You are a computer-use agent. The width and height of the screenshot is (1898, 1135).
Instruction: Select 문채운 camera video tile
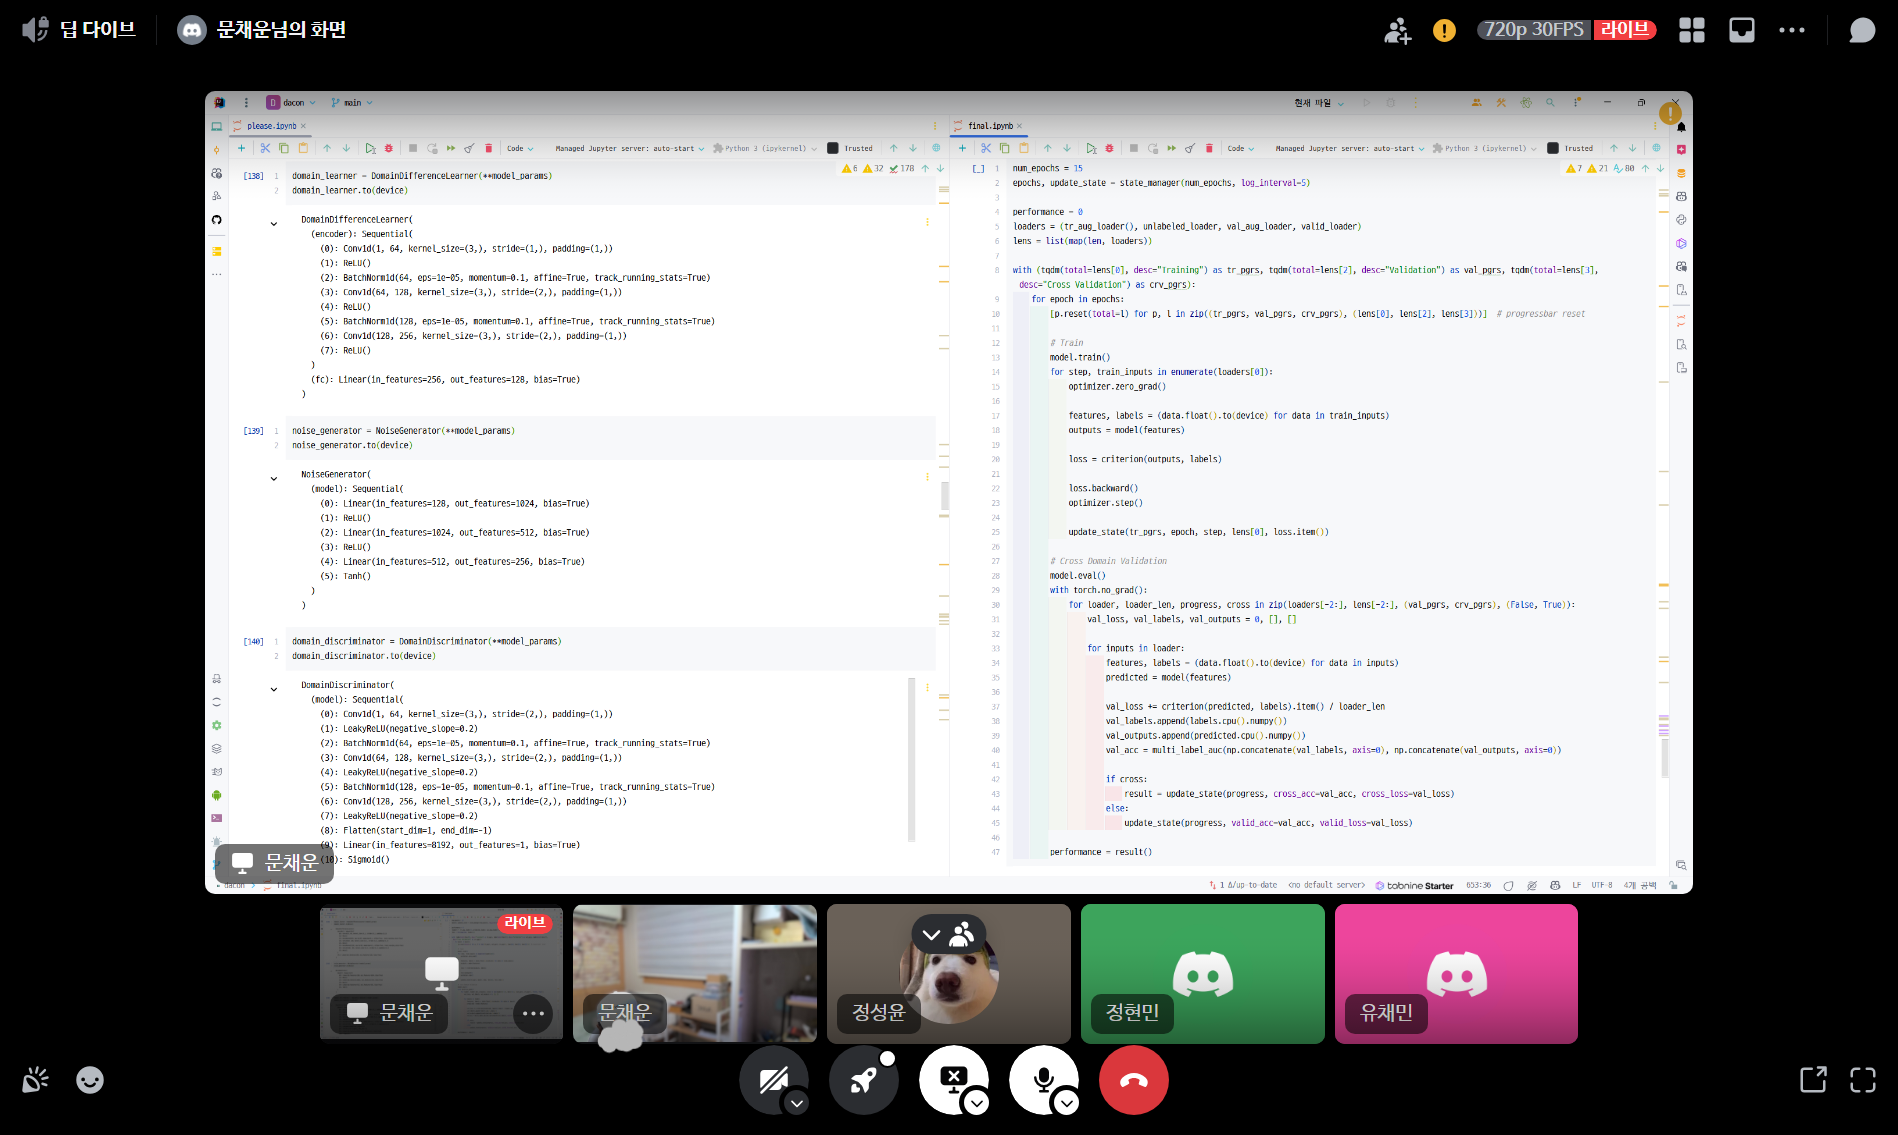[x=695, y=974]
